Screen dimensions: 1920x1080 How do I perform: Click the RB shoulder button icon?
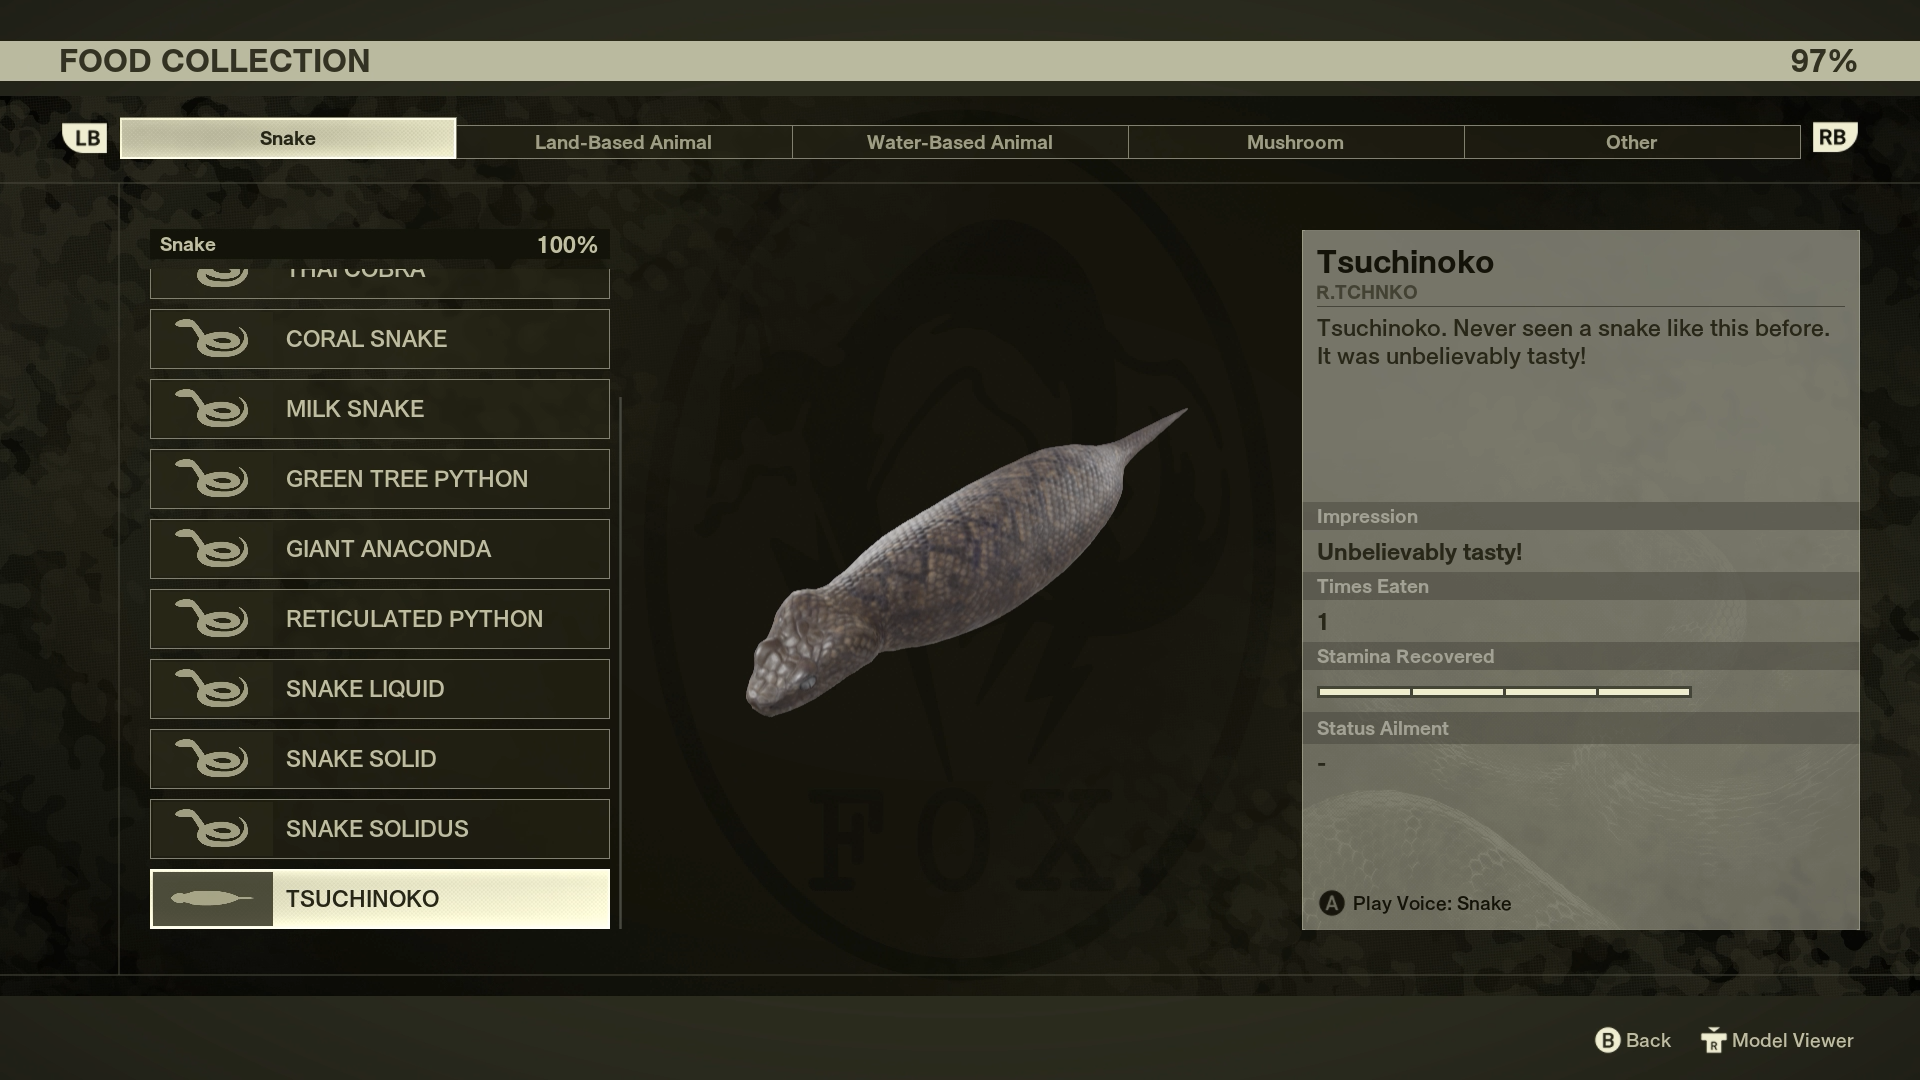coord(1834,137)
